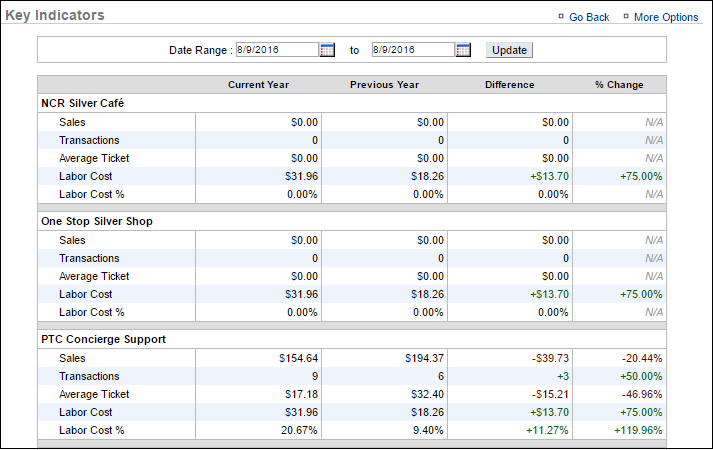Click the Sales label under NCR Silver Café
Image resolution: width=713 pixels, height=450 pixels.
tap(72, 122)
